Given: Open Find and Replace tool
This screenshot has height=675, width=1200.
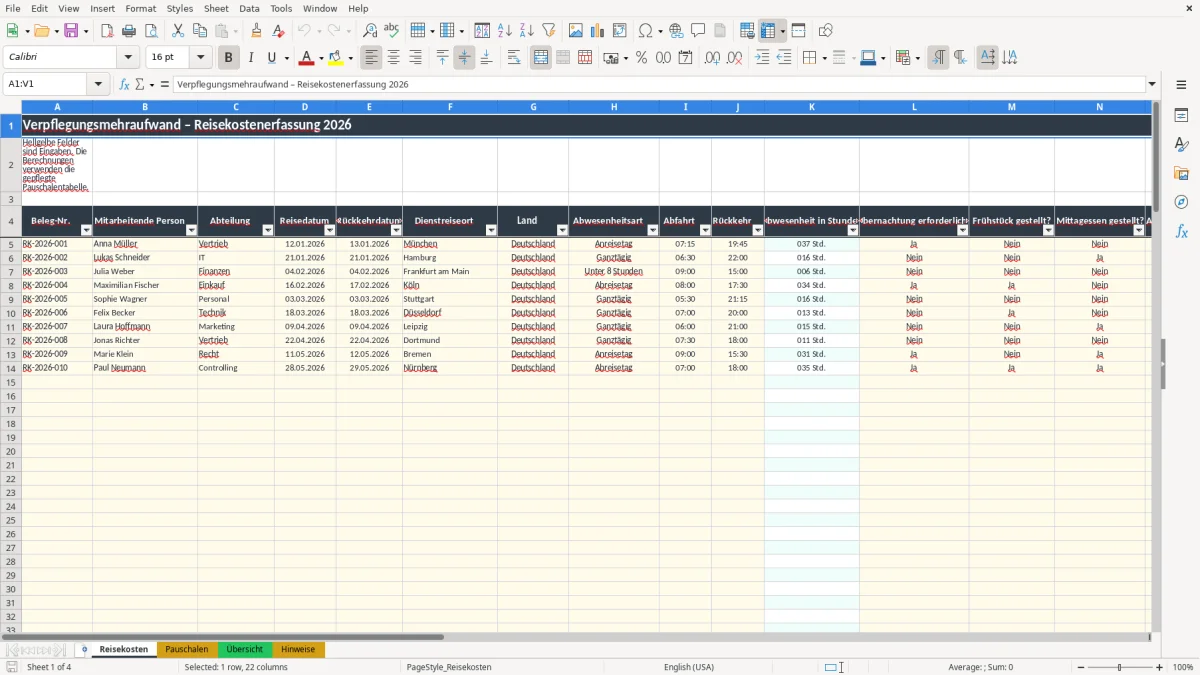Looking at the screenshot, I should coord(370,31).
